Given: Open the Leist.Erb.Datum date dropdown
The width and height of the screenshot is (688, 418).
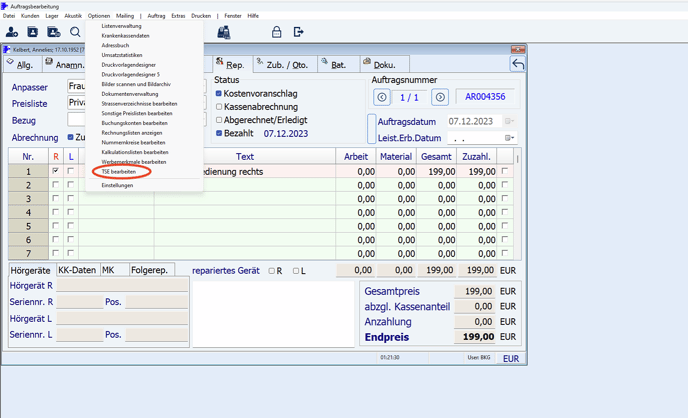Looking at the screenshot, I should (510, 138).
